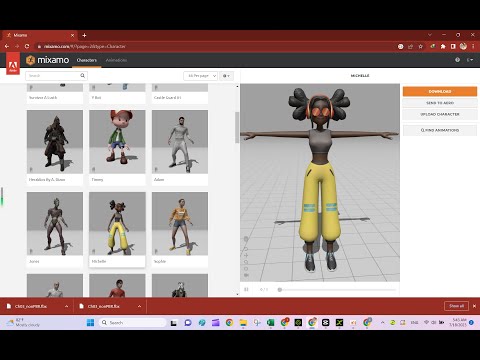Click the Chrome profile avatar
Viewport: 480px width, 360px height.
point(463,46)
